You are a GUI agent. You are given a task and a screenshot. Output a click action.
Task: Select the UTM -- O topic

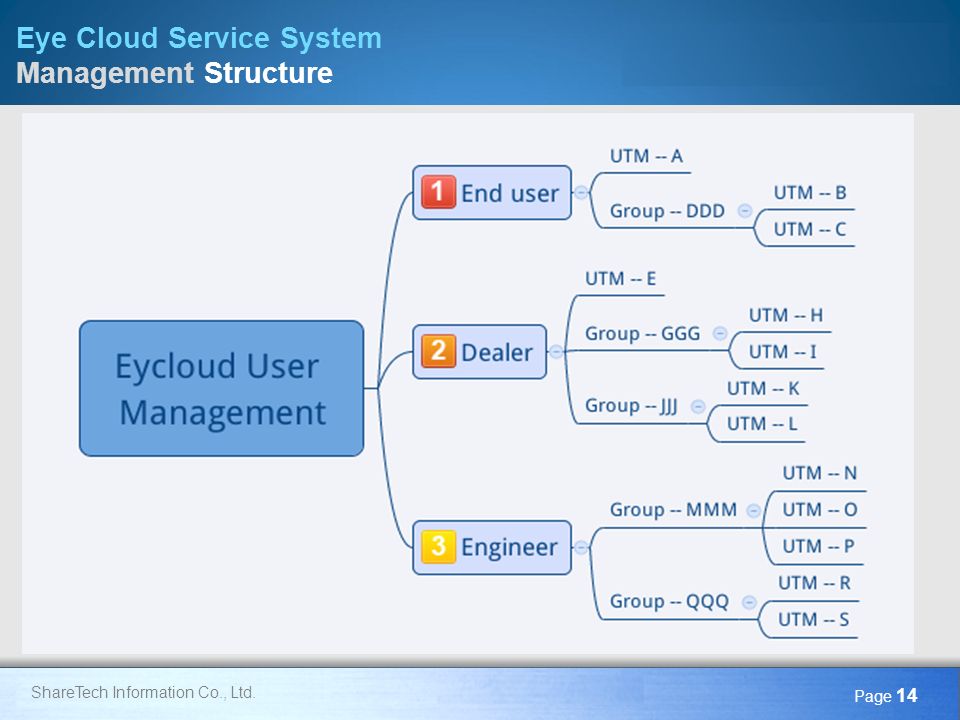click(x=819, y=510)
